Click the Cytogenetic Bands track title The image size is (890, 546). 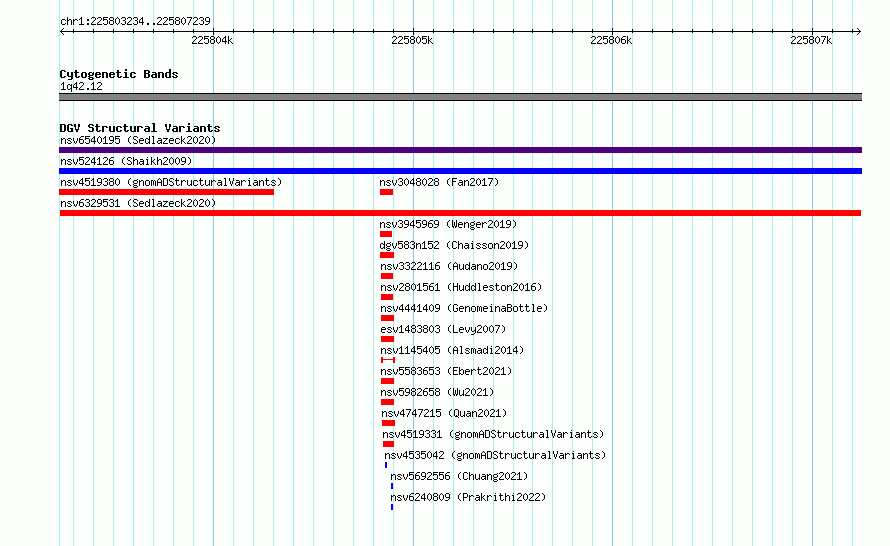click(119, 74)
